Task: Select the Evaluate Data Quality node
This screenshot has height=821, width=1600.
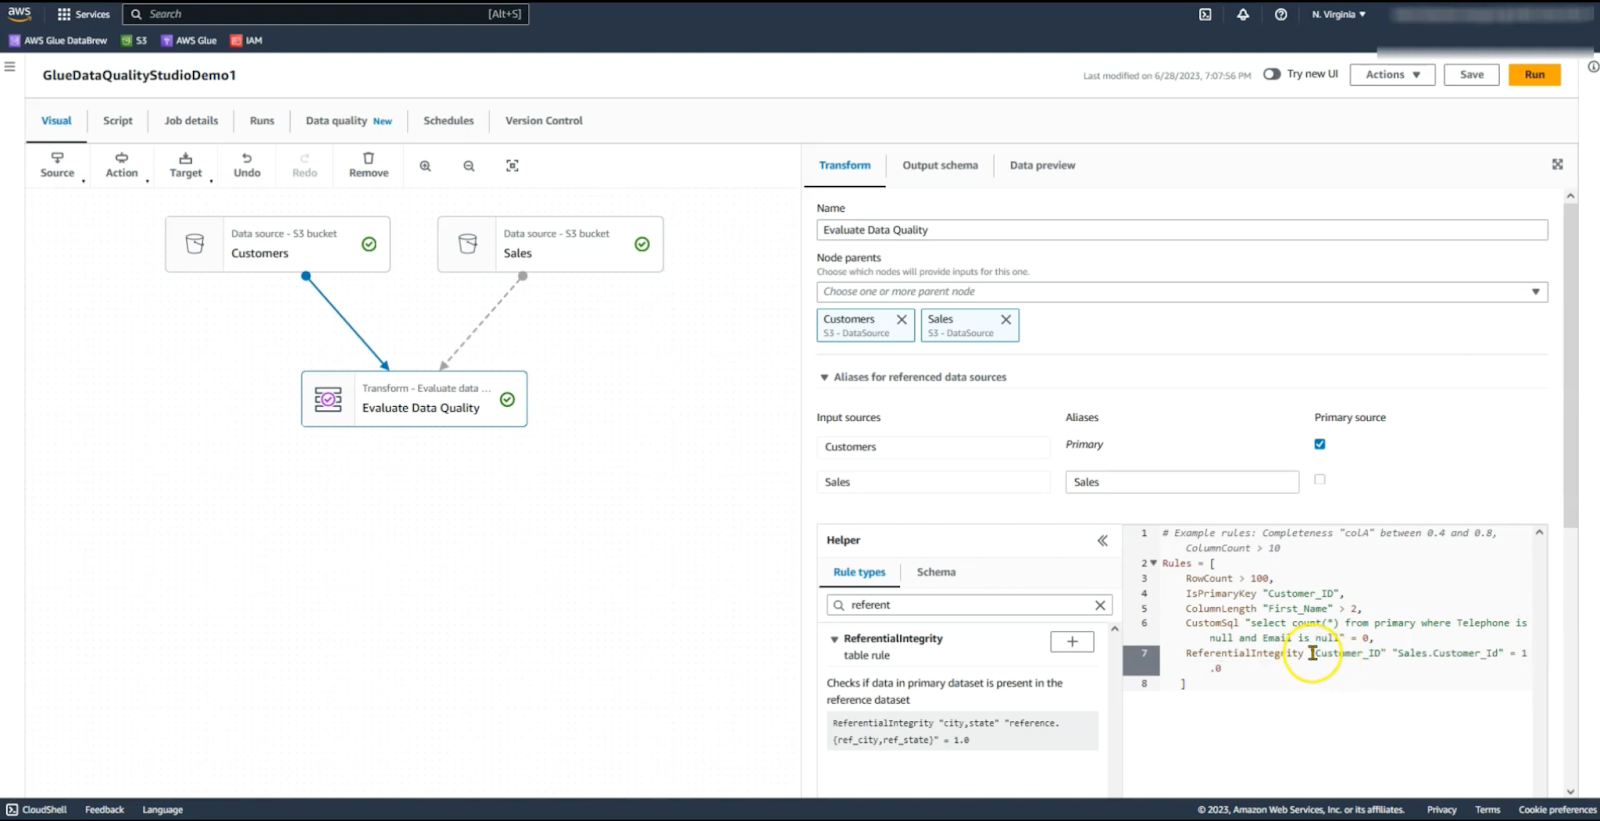Action: 414,399
